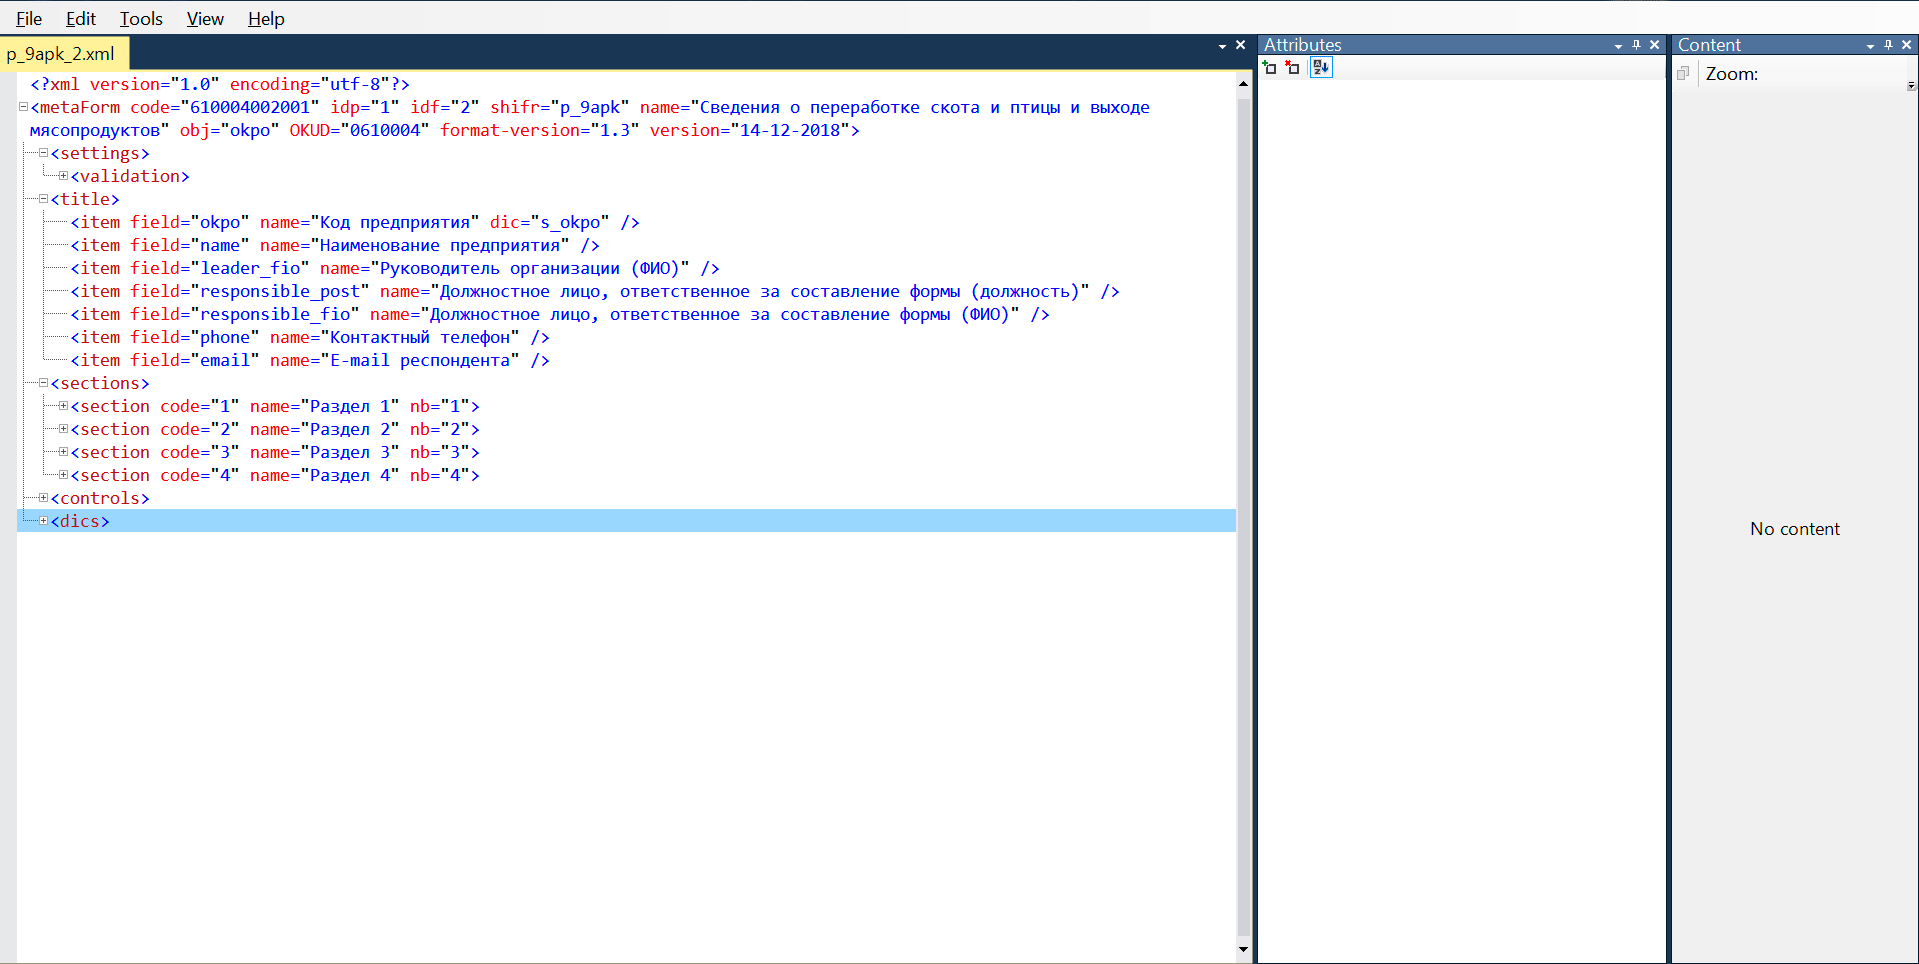The width and height of the screenshot is (1919, 964).
Task: Expand the controls node
Action: [x=43, y=498]
